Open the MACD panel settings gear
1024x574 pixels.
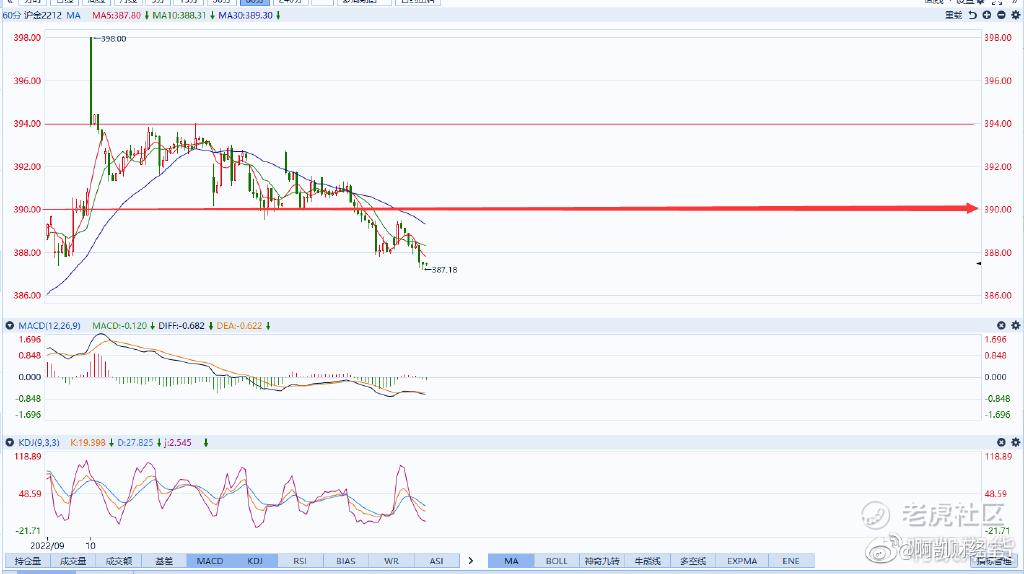pos(1016,325)
